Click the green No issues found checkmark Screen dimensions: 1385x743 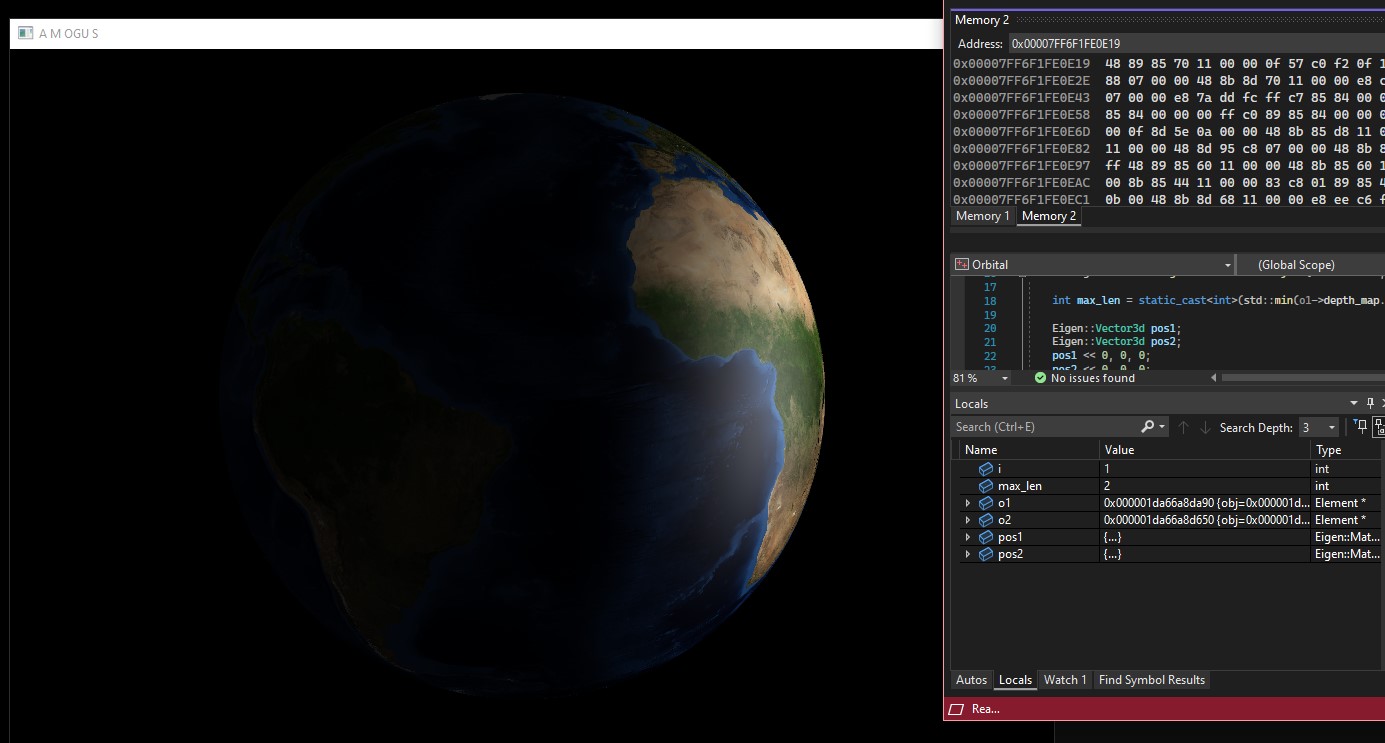pyautogui.click(x=1040, y=378)
